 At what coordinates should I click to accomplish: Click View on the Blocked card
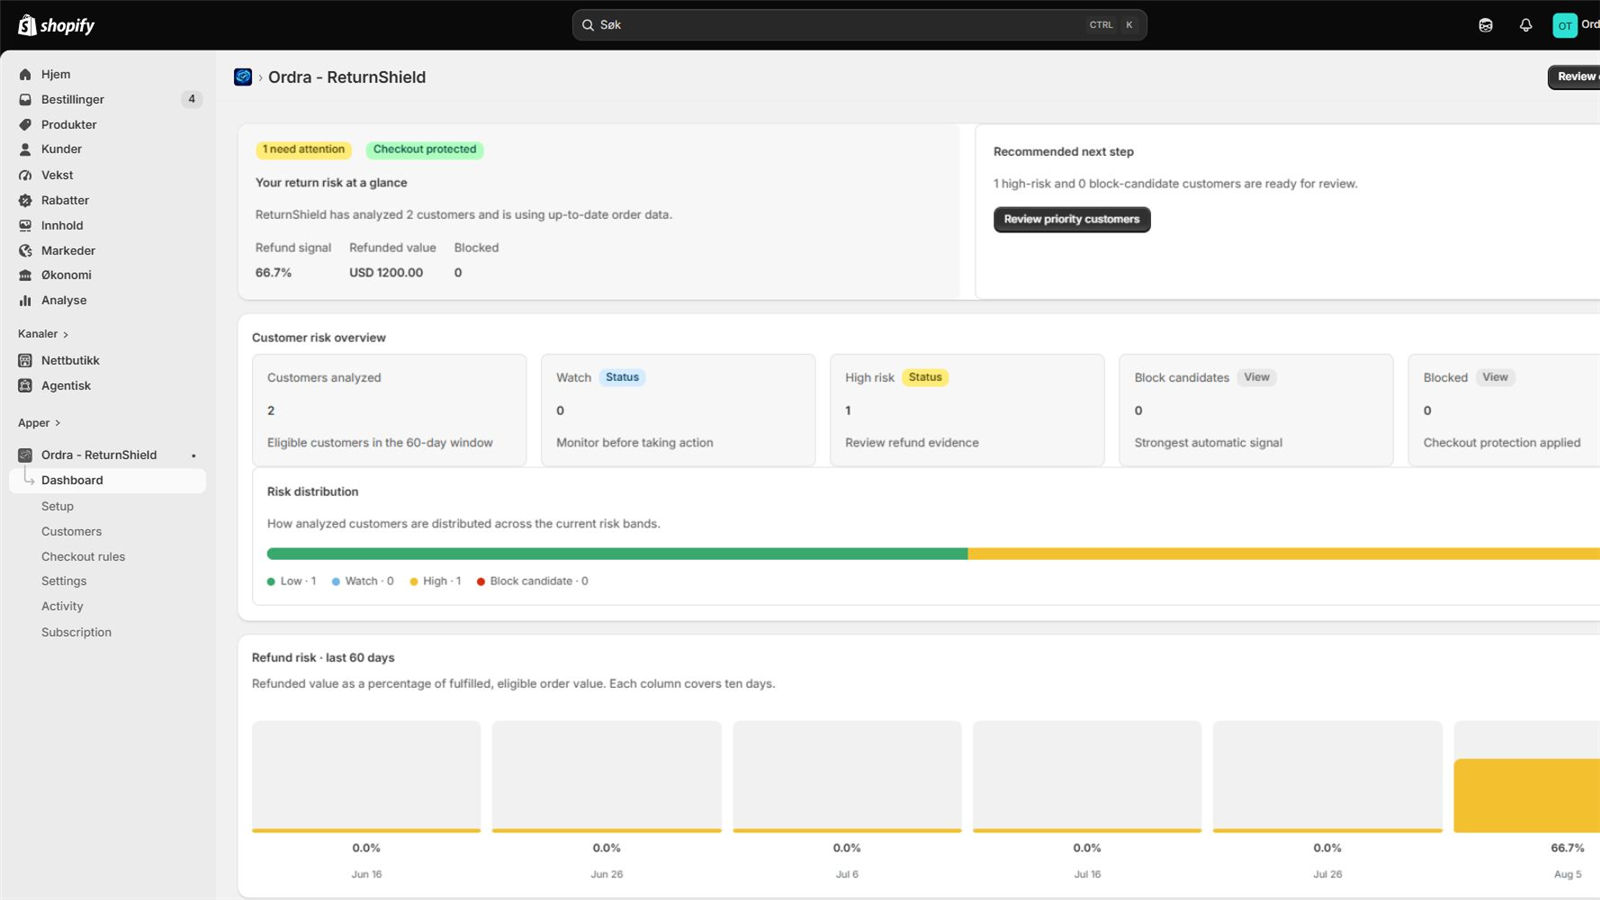pos(1495,377)
